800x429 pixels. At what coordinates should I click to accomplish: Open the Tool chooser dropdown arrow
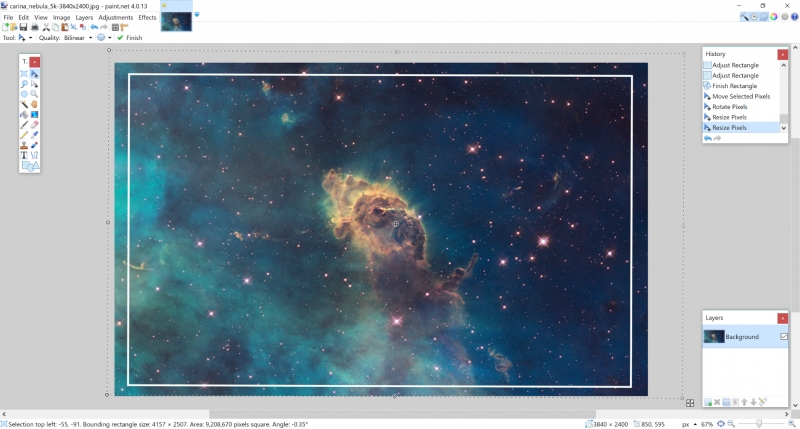point(31,38)
